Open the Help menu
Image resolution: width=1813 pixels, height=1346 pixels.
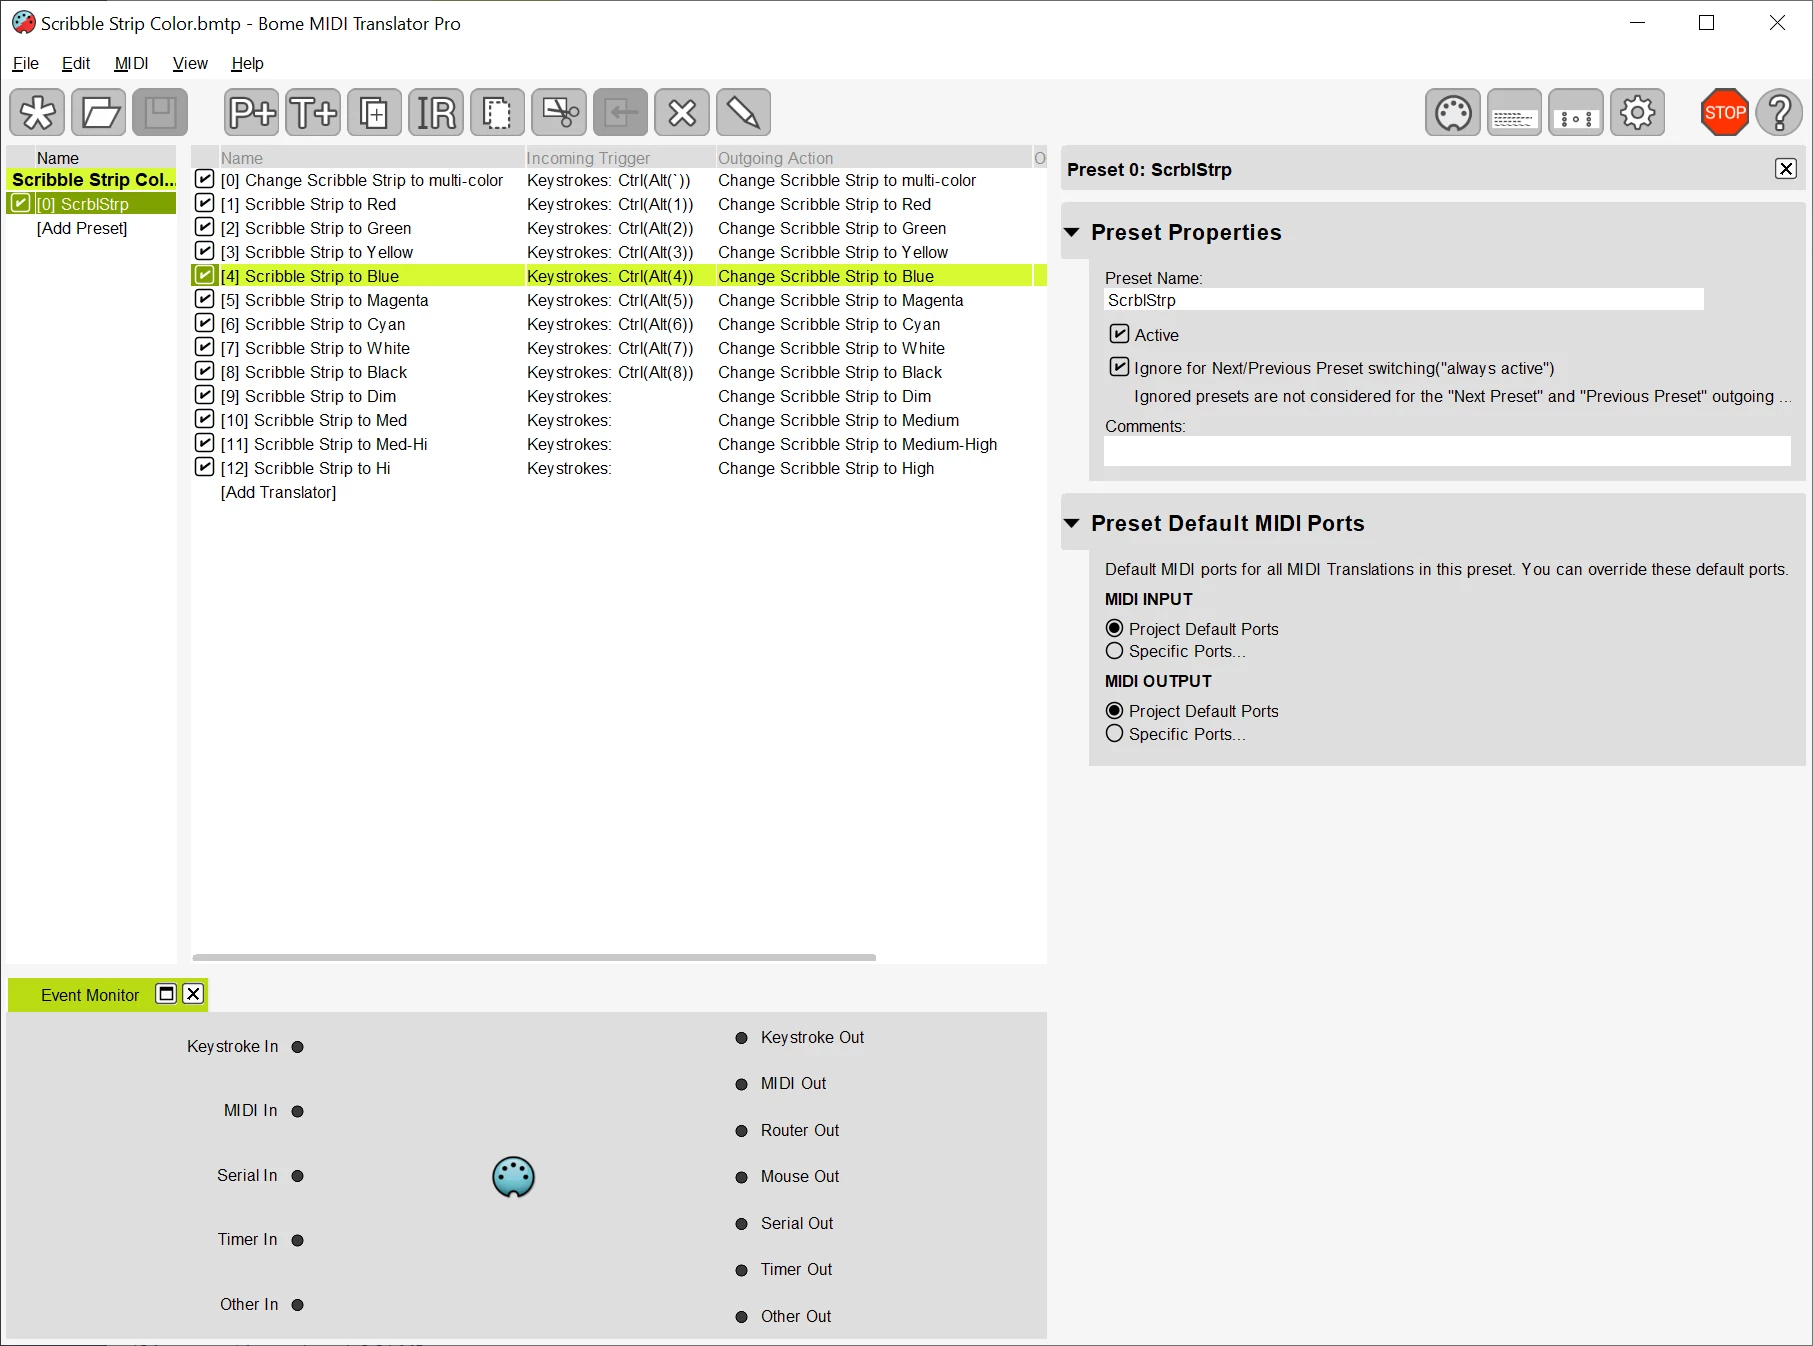pos(247,63)
